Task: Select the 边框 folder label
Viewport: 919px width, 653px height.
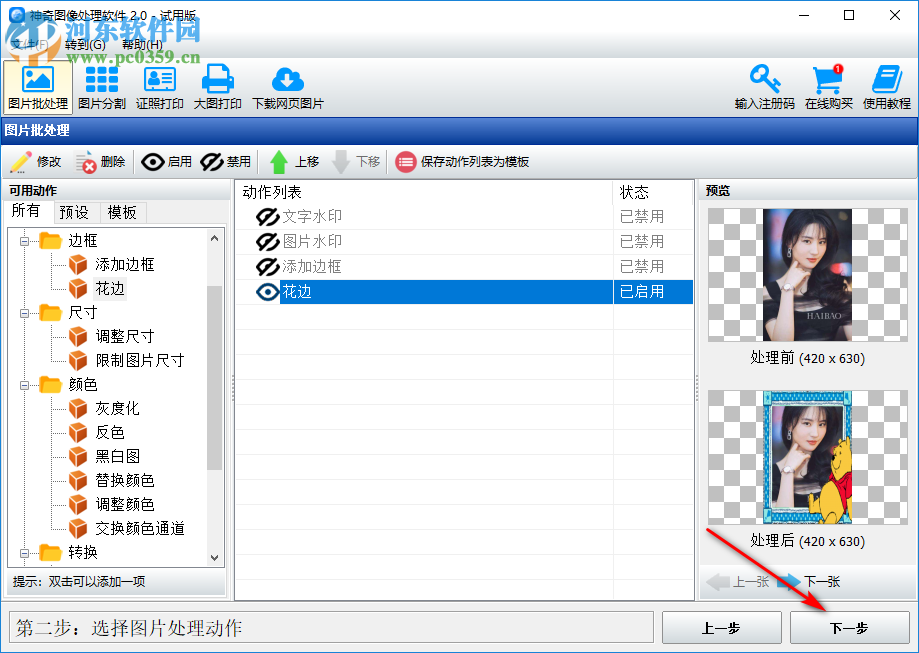Action: [83, 241]
